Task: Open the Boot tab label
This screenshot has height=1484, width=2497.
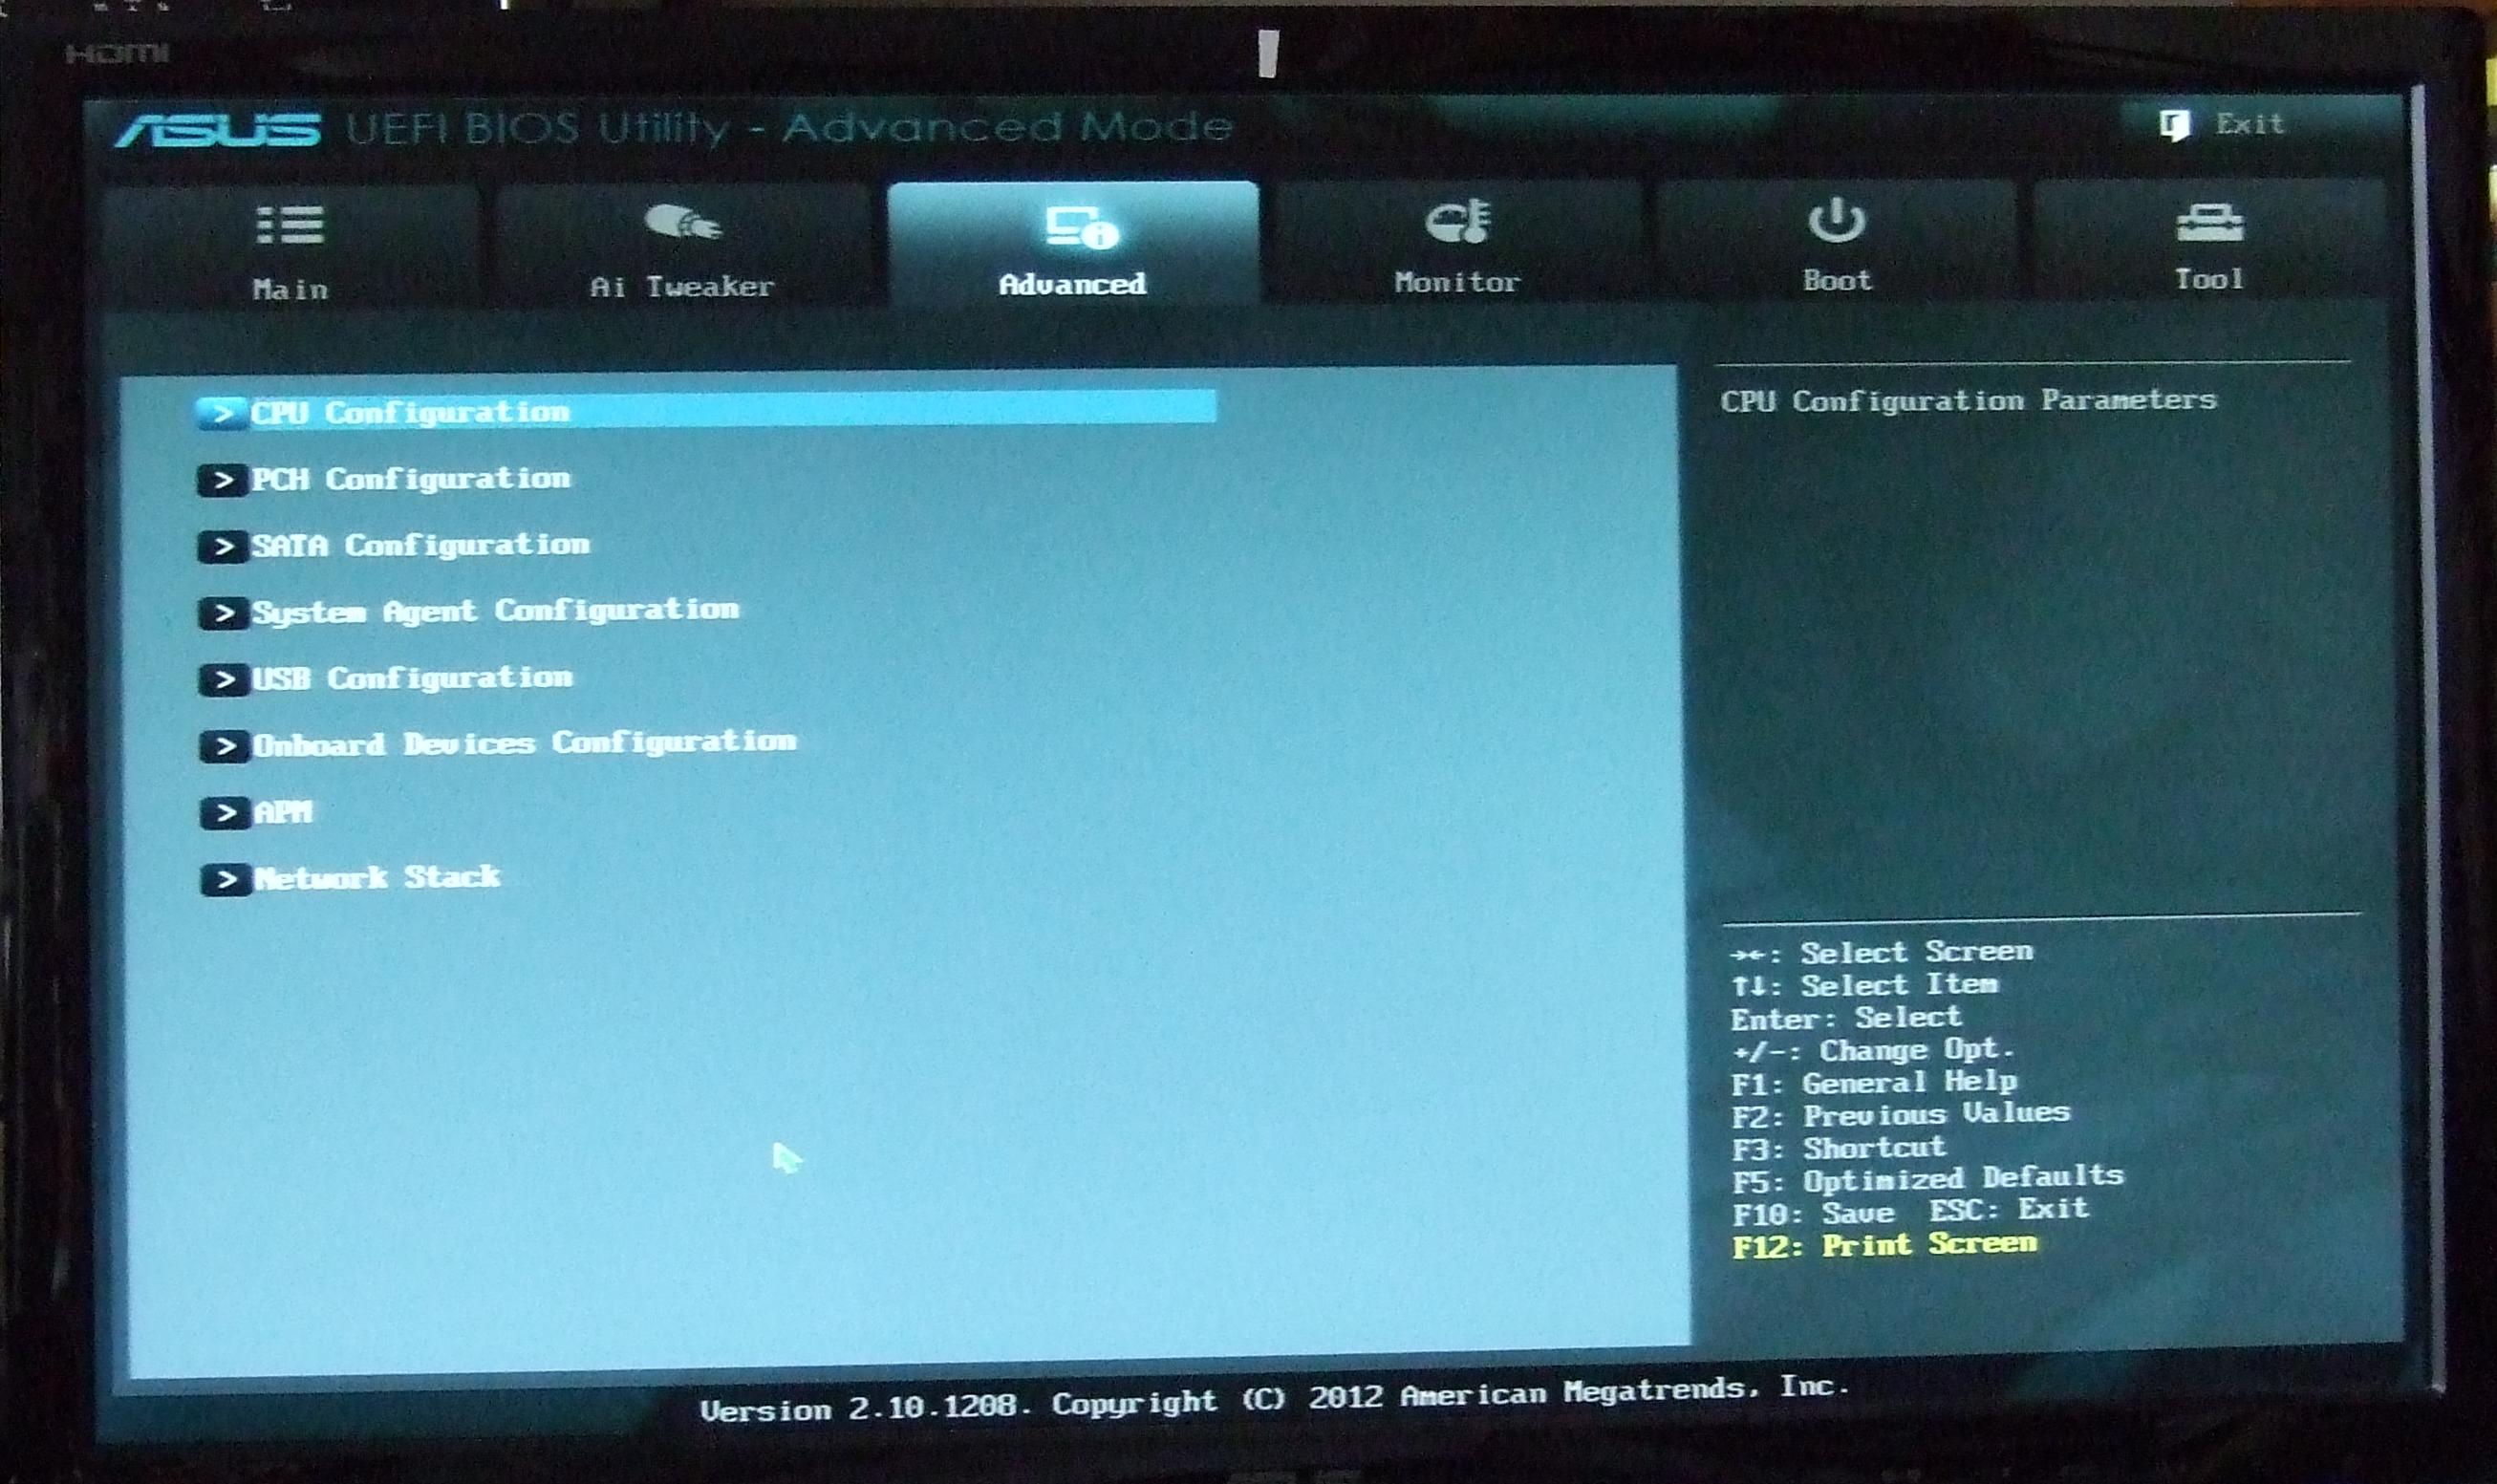Action: click(1837, 280)
